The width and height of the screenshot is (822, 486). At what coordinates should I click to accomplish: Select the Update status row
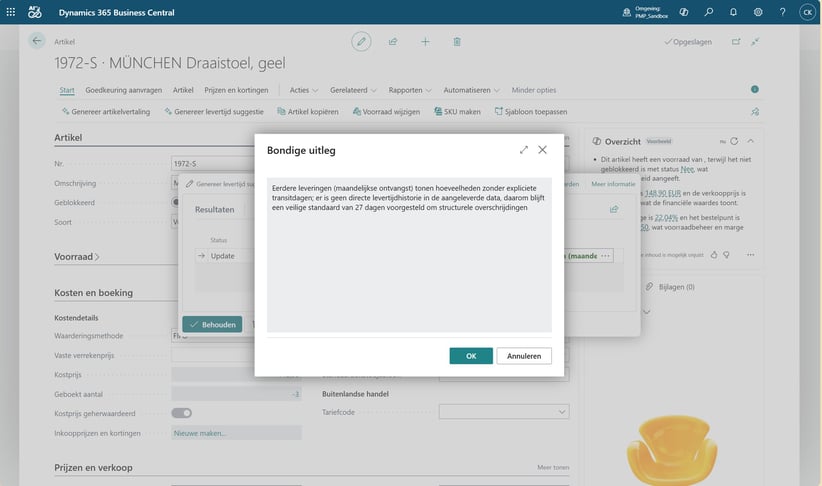coord(222,256)
